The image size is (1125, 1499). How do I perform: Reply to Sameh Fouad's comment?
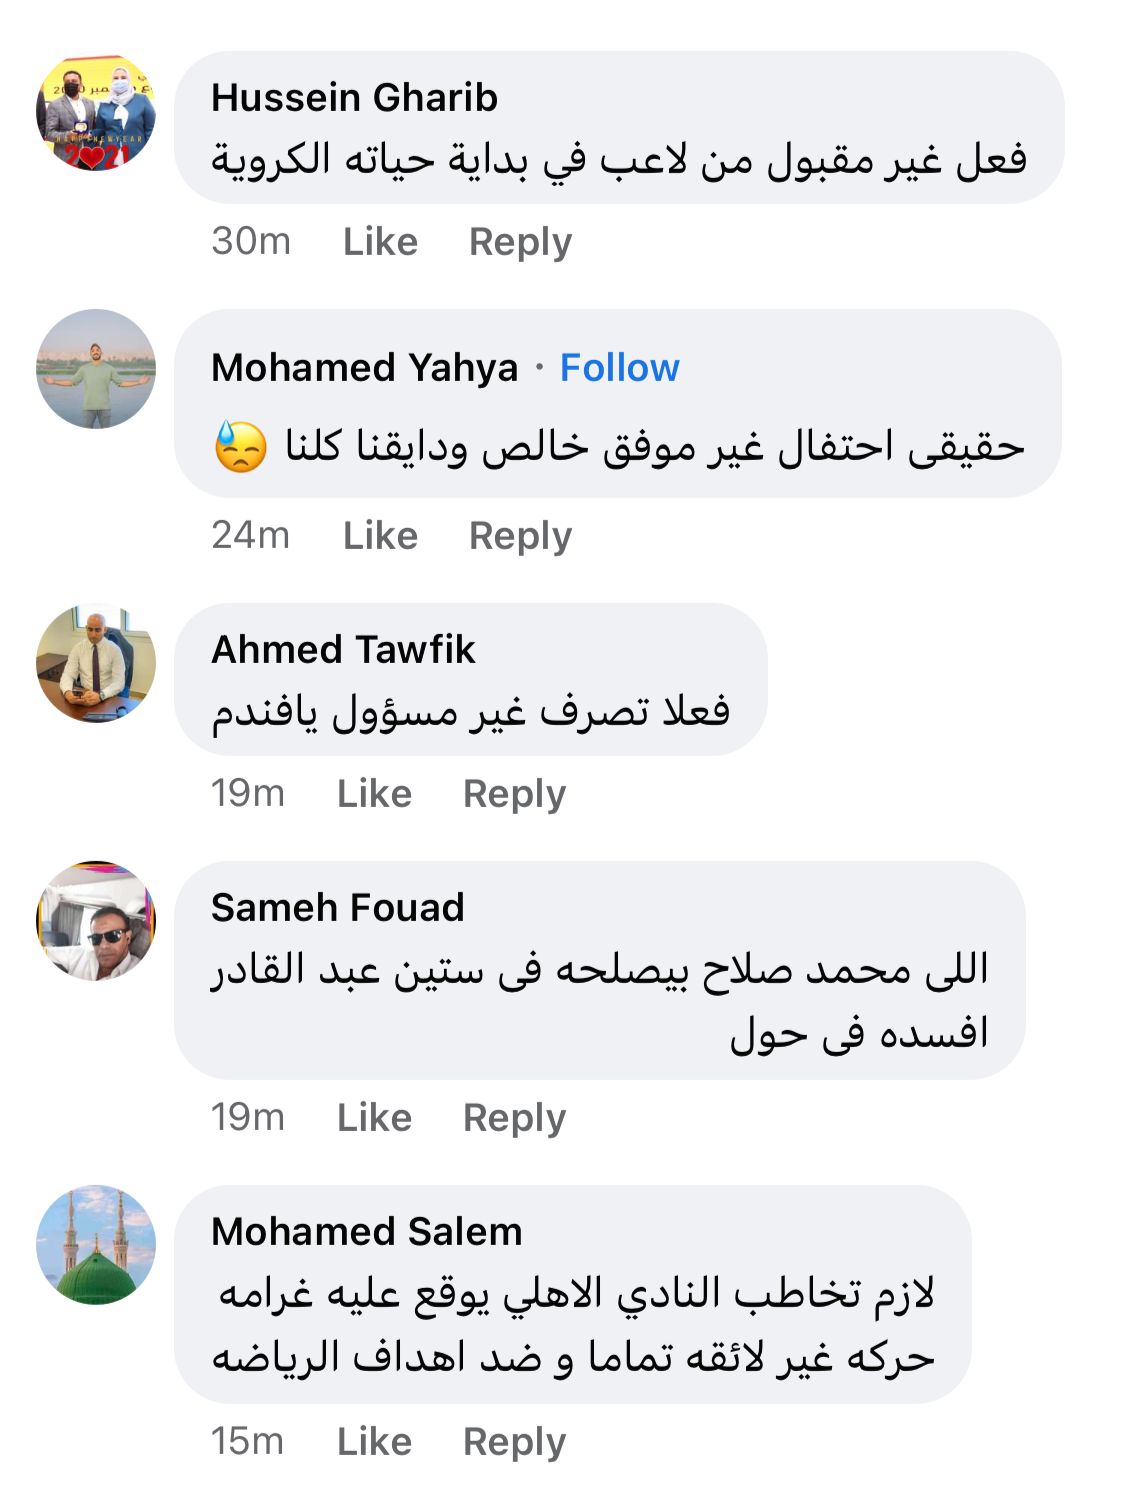pyautogui.click(x=514, y=1118)
